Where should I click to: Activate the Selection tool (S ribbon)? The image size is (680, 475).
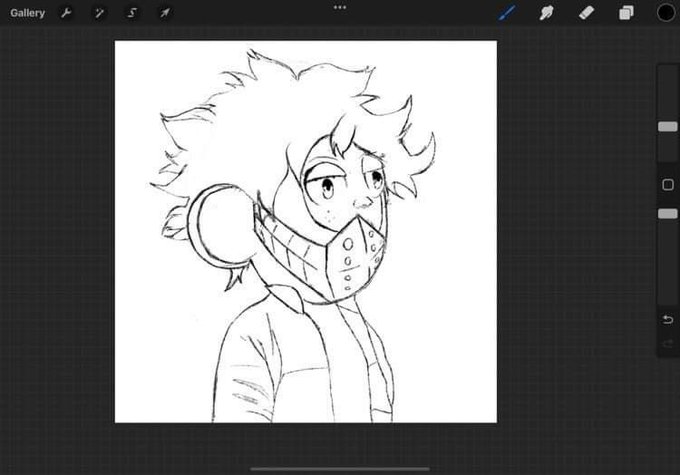click(x=132, y=13)
